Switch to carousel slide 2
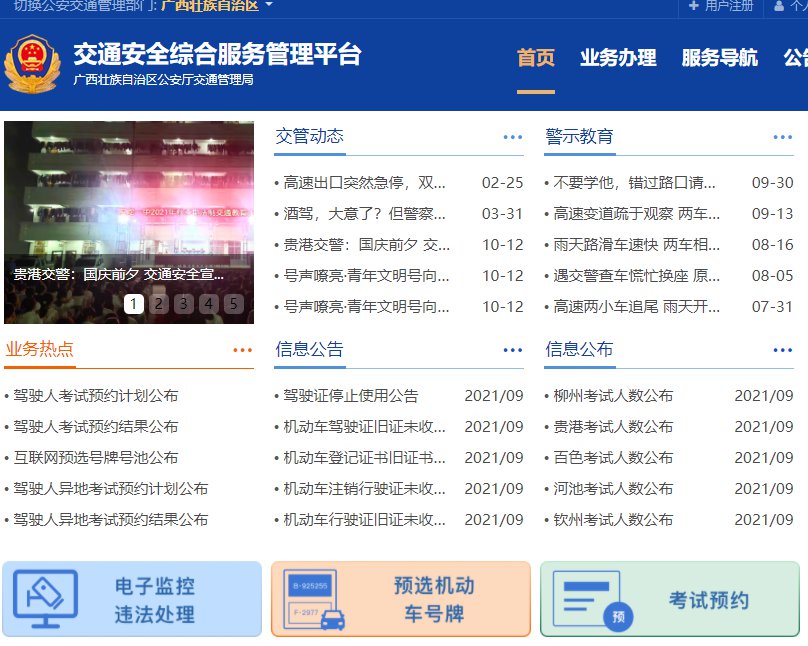 tap(159, 304)
